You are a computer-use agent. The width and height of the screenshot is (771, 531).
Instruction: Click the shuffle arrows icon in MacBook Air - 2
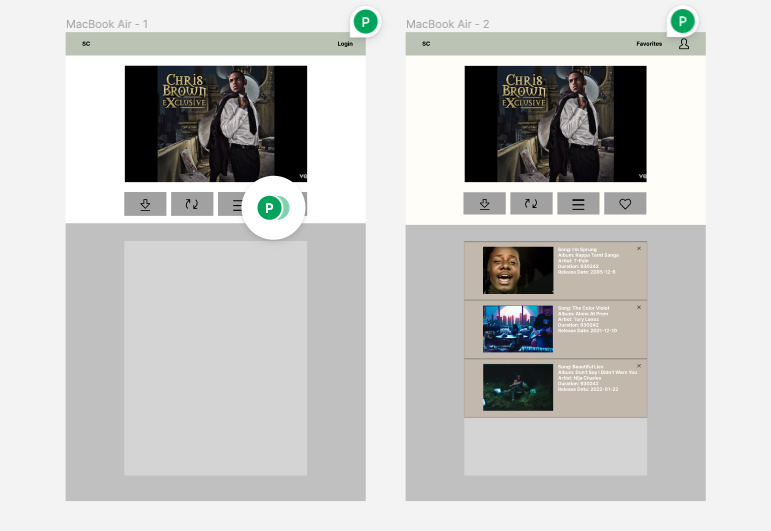[531, 204]
